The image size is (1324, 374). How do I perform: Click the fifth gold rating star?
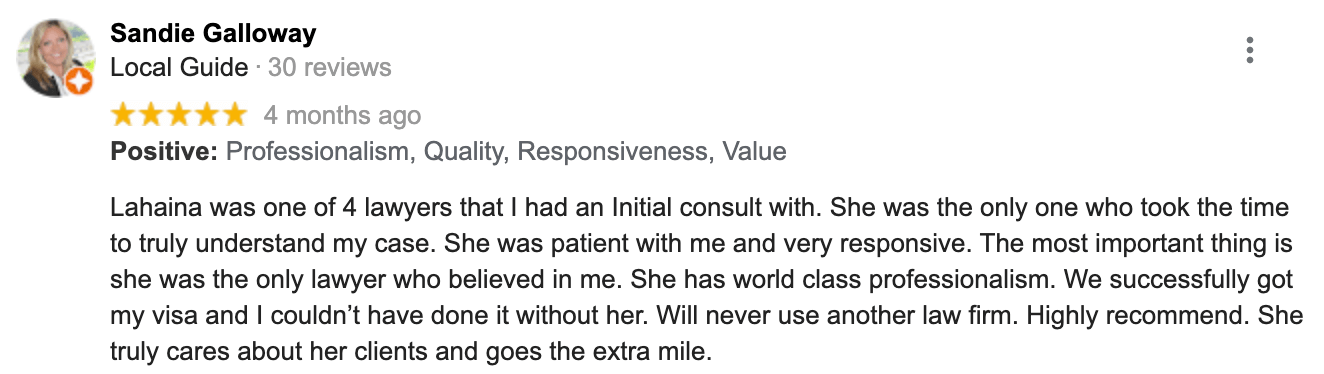coord(233,115)
